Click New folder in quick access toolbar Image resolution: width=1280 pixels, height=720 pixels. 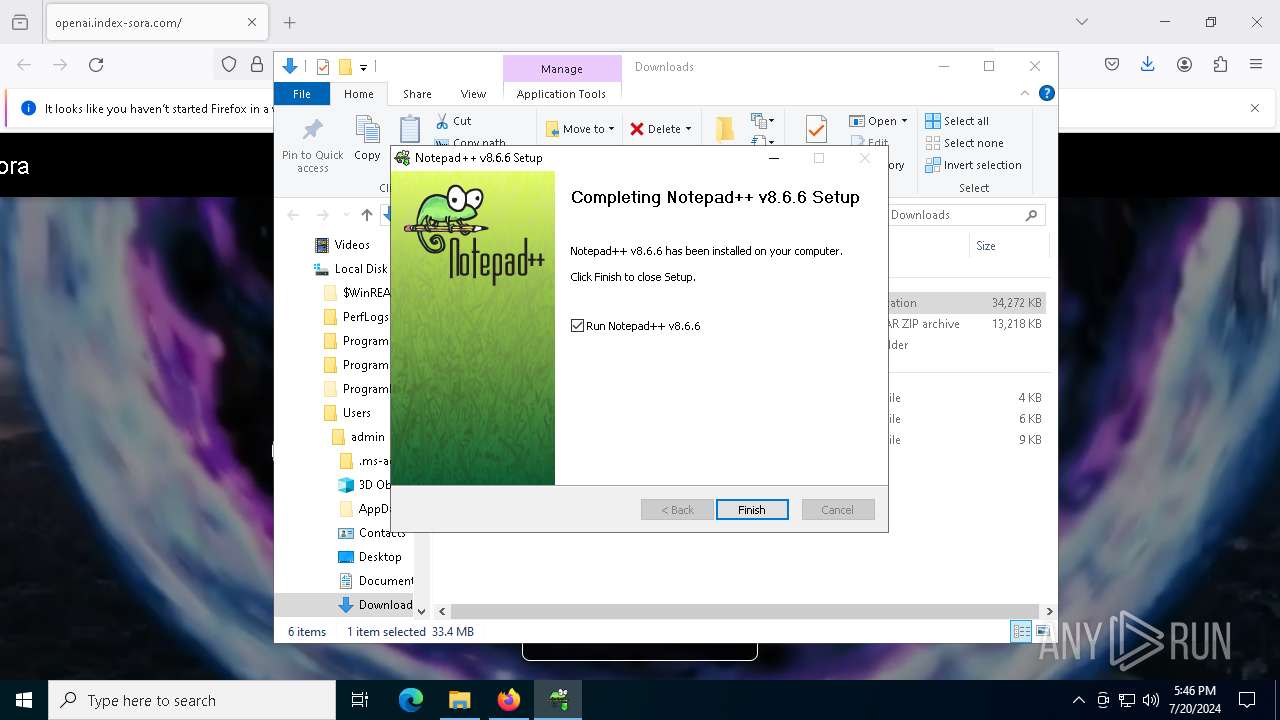(x=345, y=67)
